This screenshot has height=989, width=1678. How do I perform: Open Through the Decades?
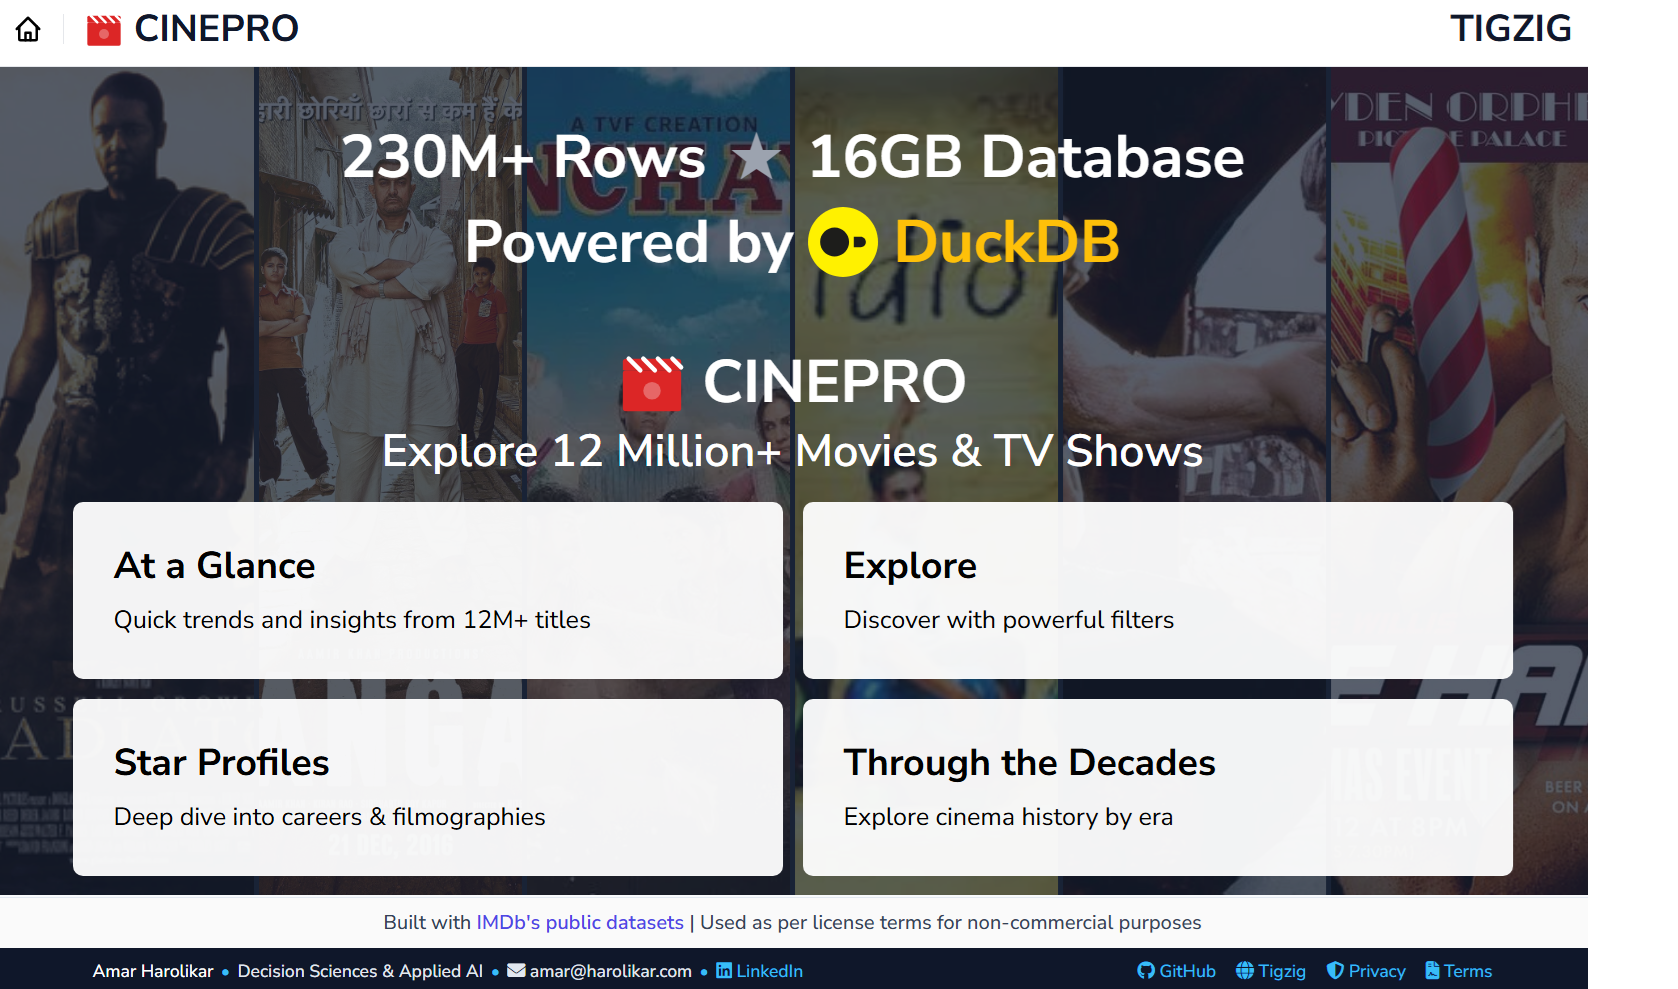tap(1158, 788)
